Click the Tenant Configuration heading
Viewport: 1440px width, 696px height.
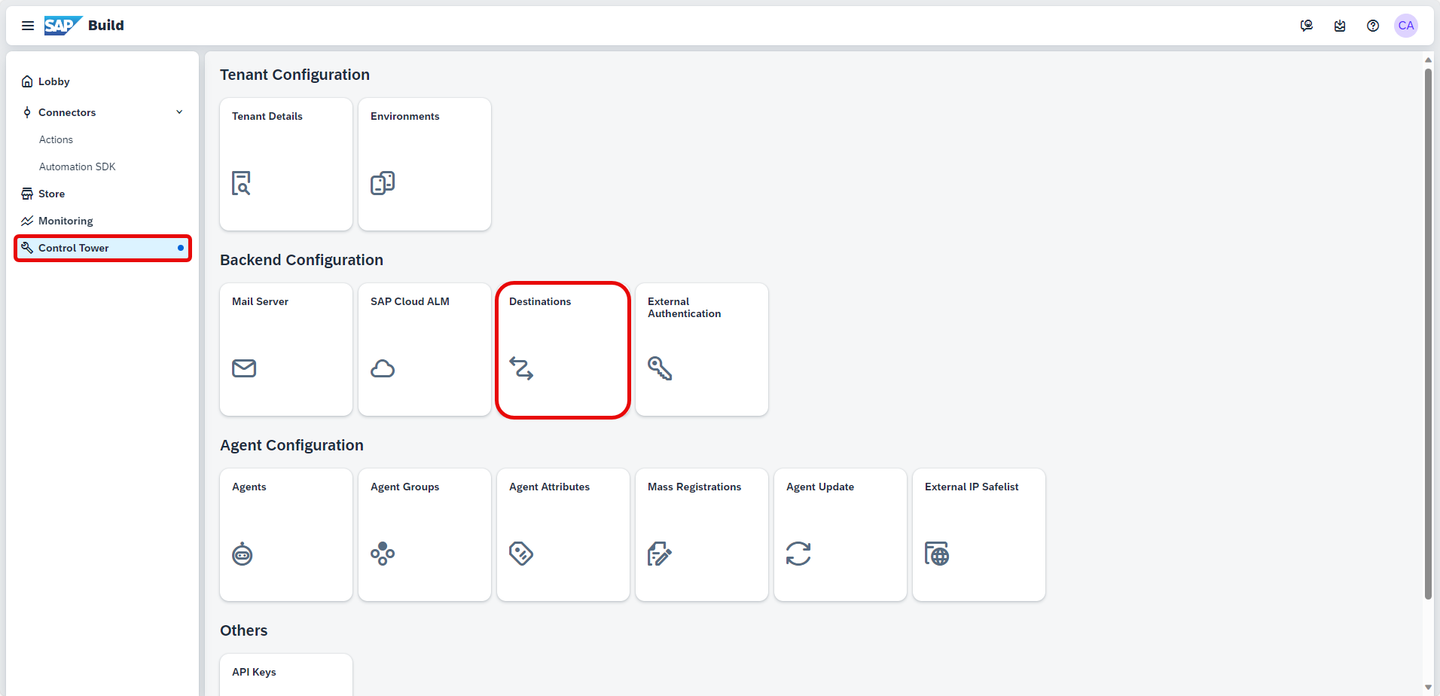tap(295, 75)
